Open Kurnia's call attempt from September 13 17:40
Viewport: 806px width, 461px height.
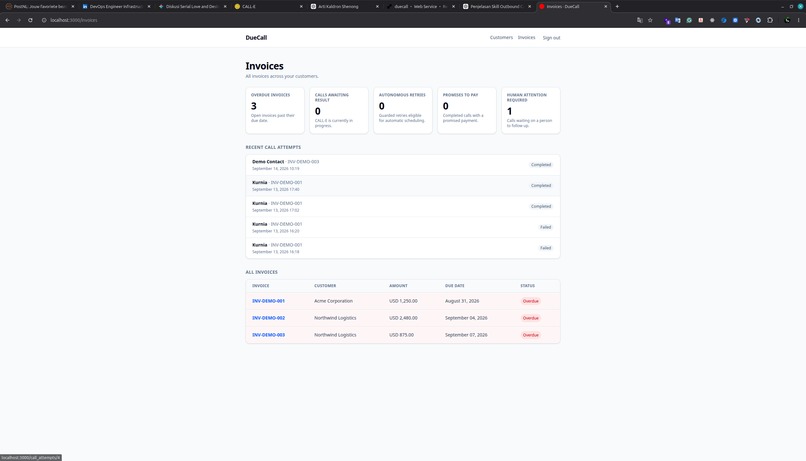(x=402, y=186)
